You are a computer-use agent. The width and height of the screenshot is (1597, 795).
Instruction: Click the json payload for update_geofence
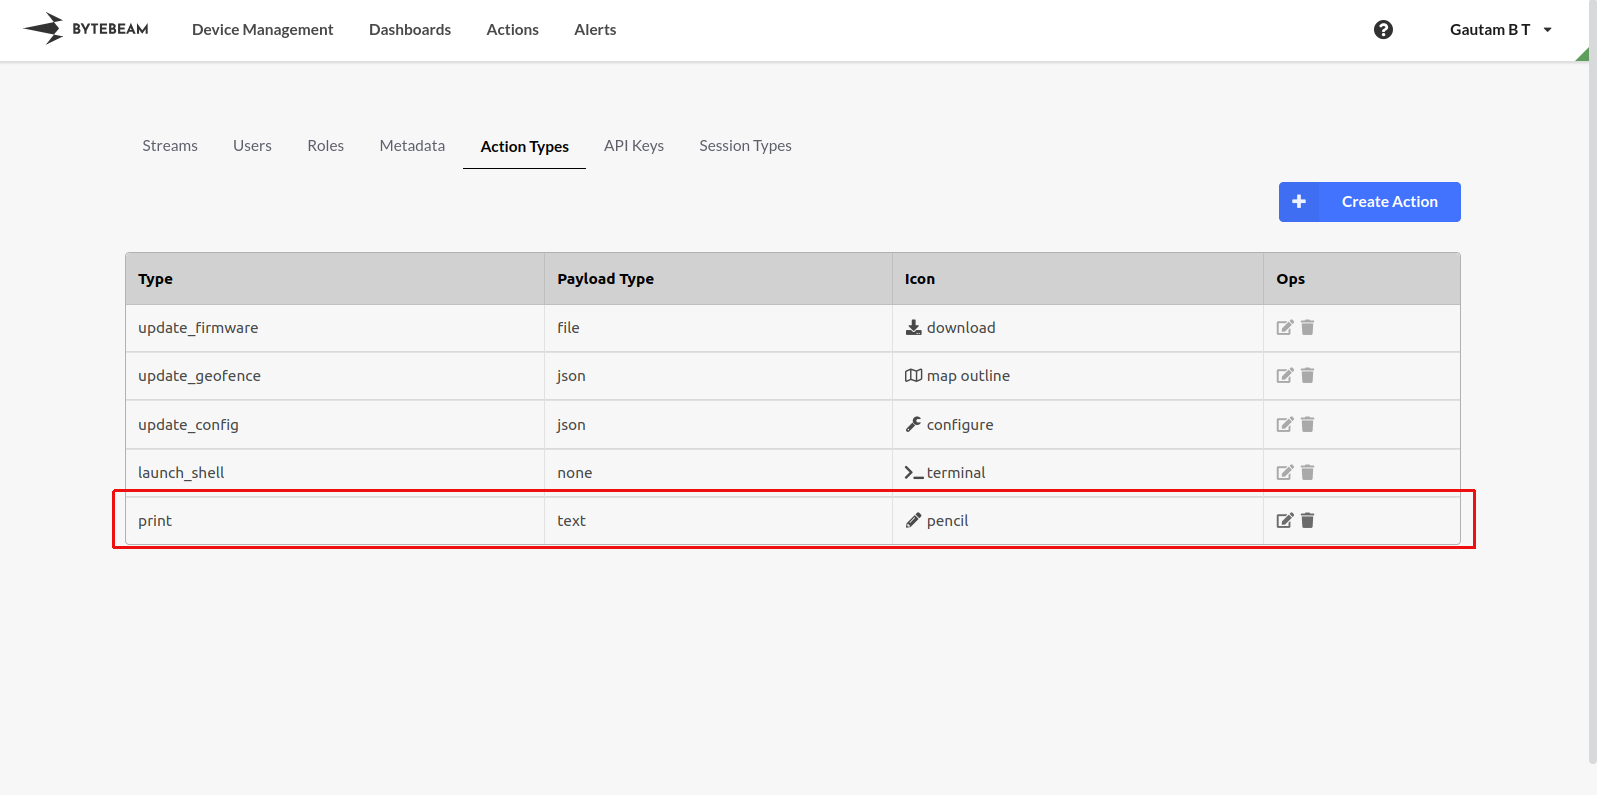click(x=718, y=376)
